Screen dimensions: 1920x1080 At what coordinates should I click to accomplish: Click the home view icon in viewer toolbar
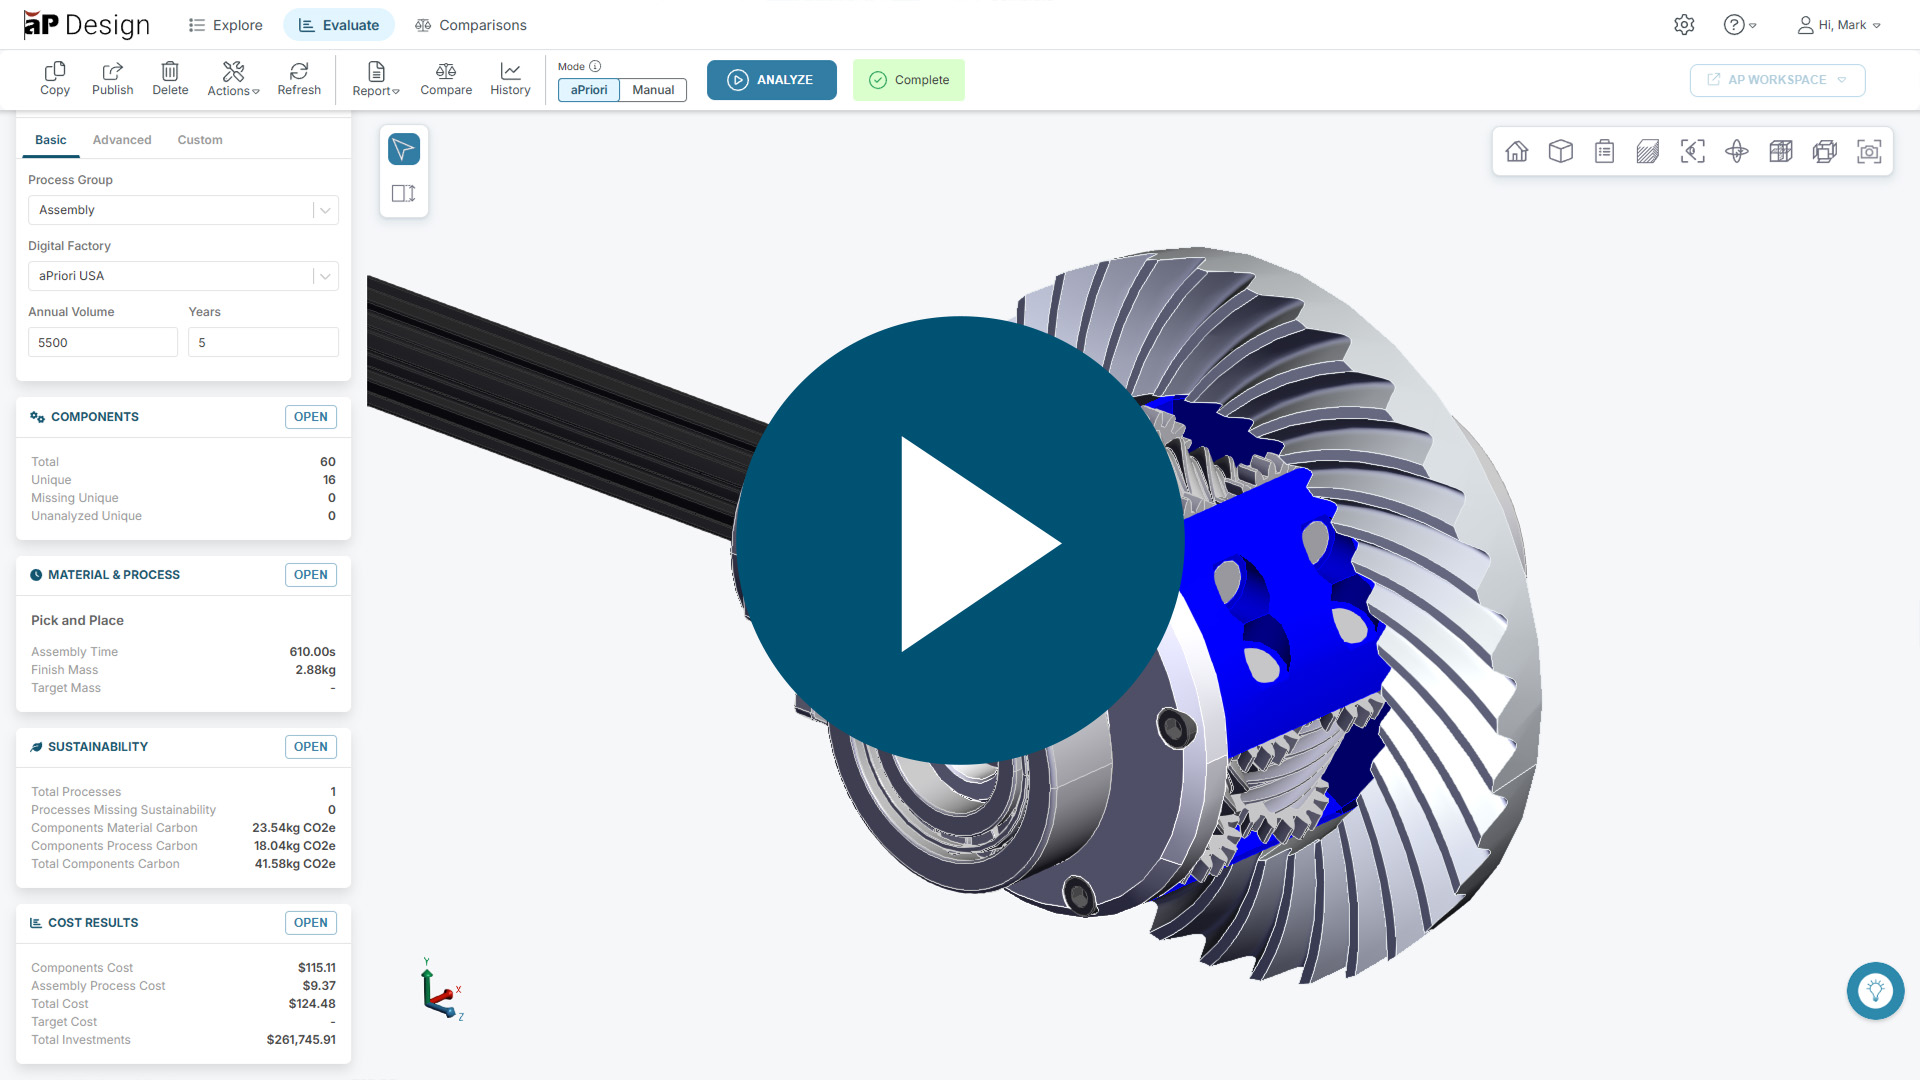point(1517,151)
